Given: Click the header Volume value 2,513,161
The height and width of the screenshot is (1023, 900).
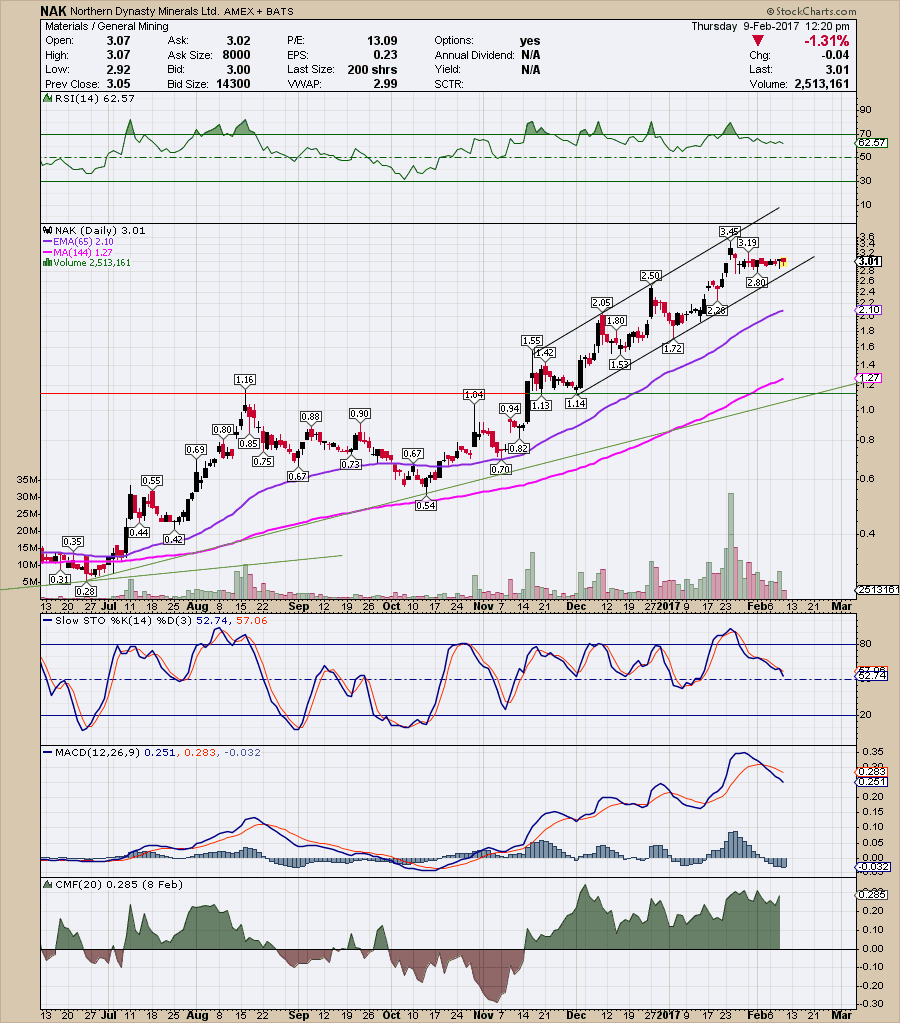Looking at the screenshot, I should pyautogui.click(x=822, y=84).
